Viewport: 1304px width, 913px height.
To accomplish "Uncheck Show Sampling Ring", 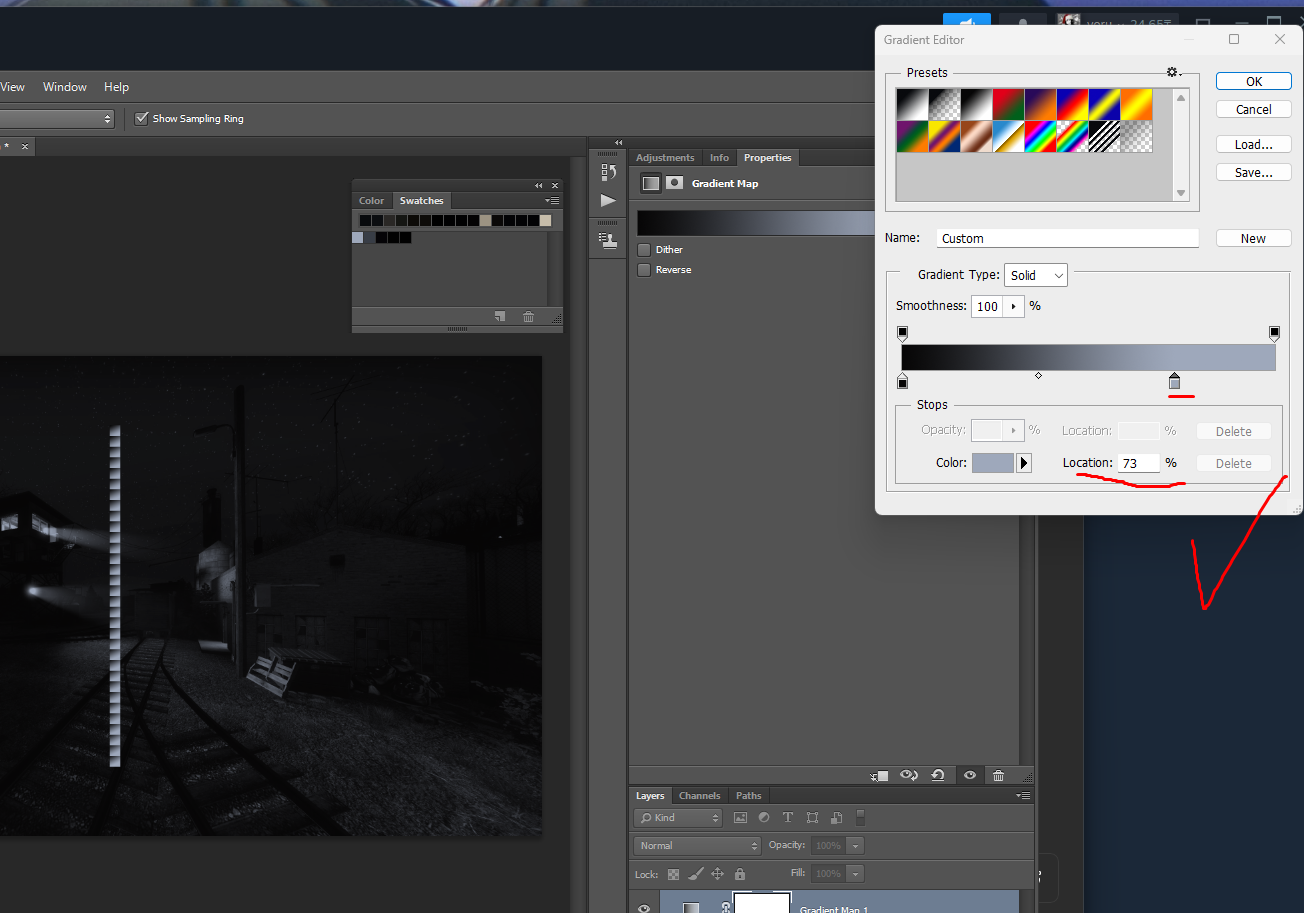I will tap(142, 119).
